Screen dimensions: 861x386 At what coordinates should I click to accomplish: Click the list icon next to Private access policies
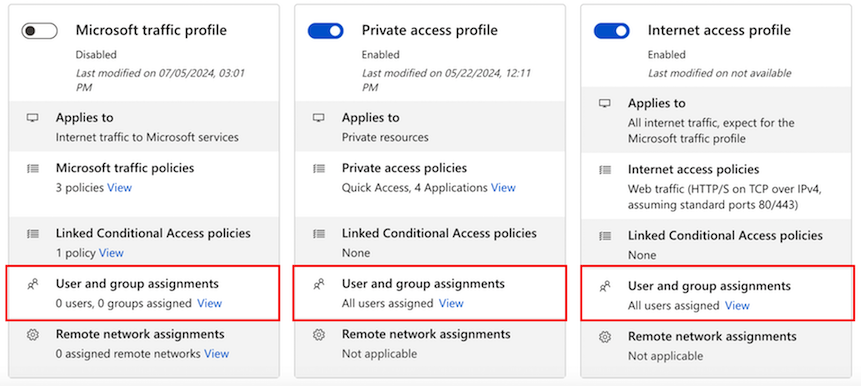click(x=318, y=169)
